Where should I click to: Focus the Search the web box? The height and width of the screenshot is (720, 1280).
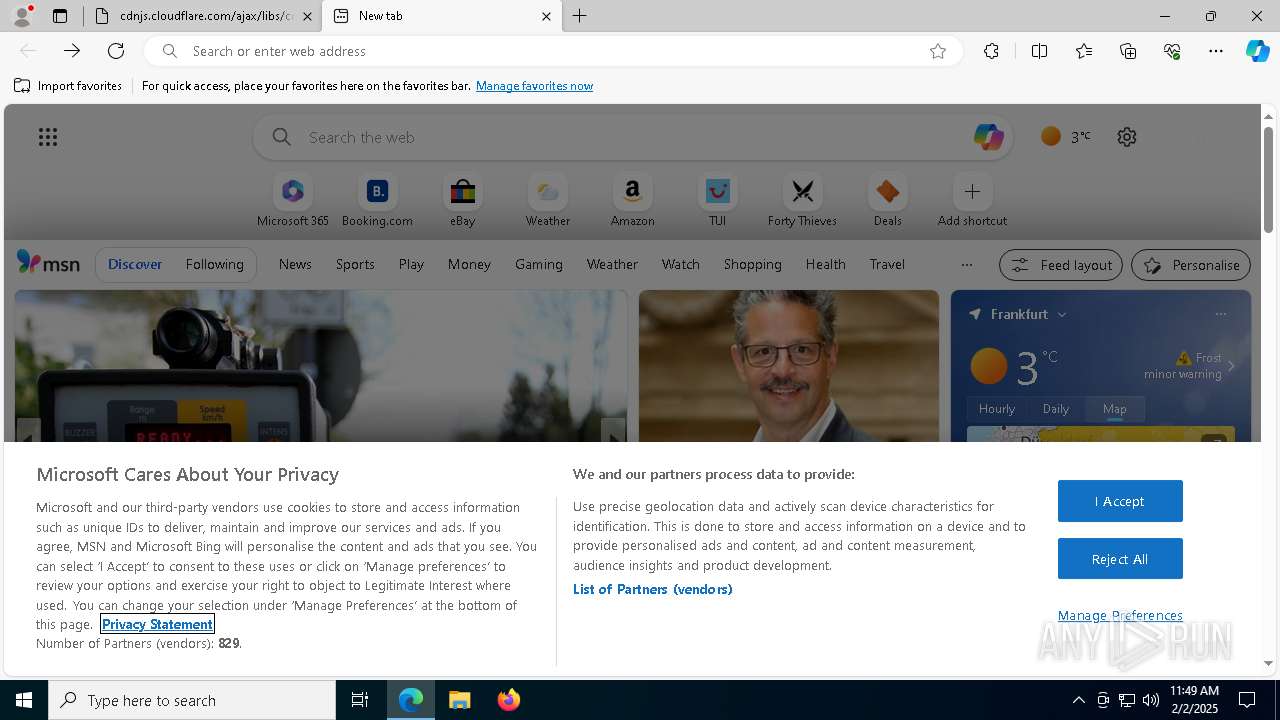pyautogui.click(x=633, y=137)
